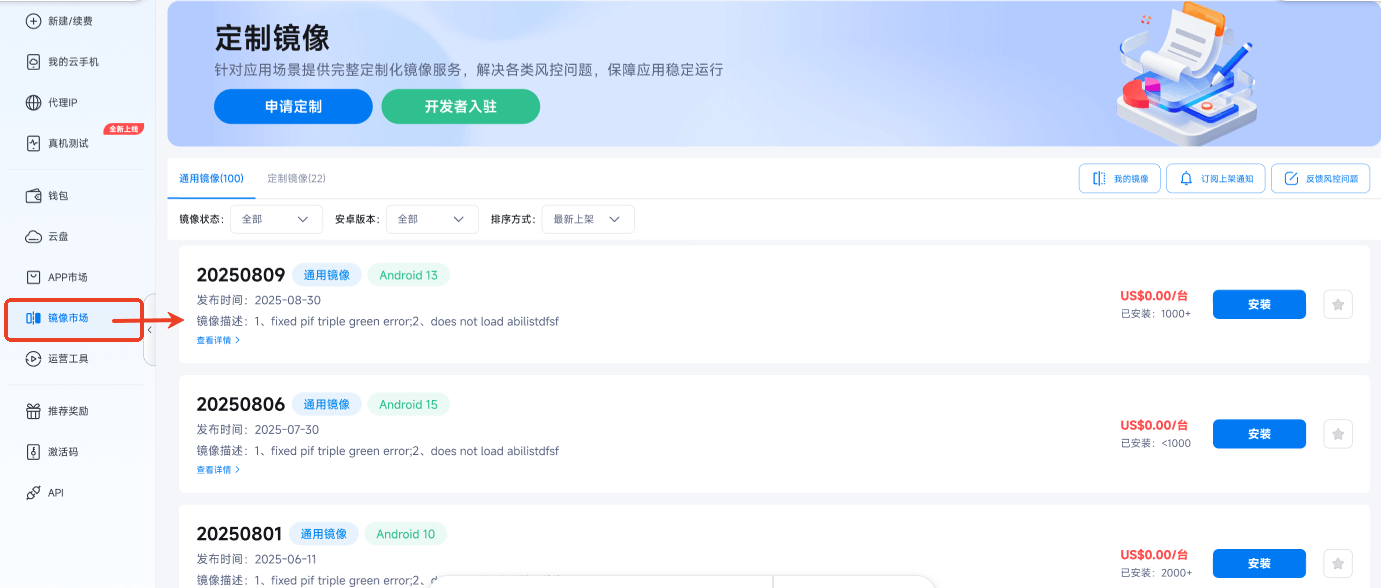
Task: Go to 云盘 cloud storage
Action: click(55, 236)
